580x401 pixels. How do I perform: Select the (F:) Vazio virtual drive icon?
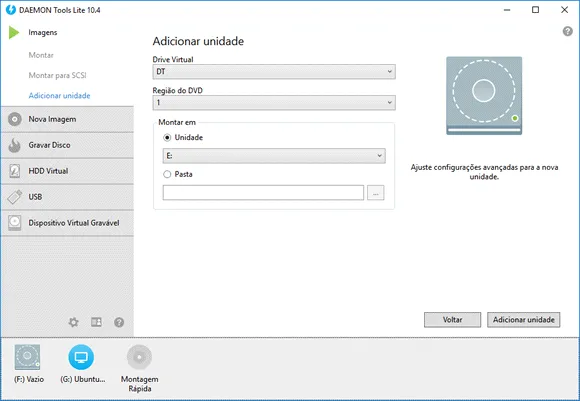(x=27, y=357)
